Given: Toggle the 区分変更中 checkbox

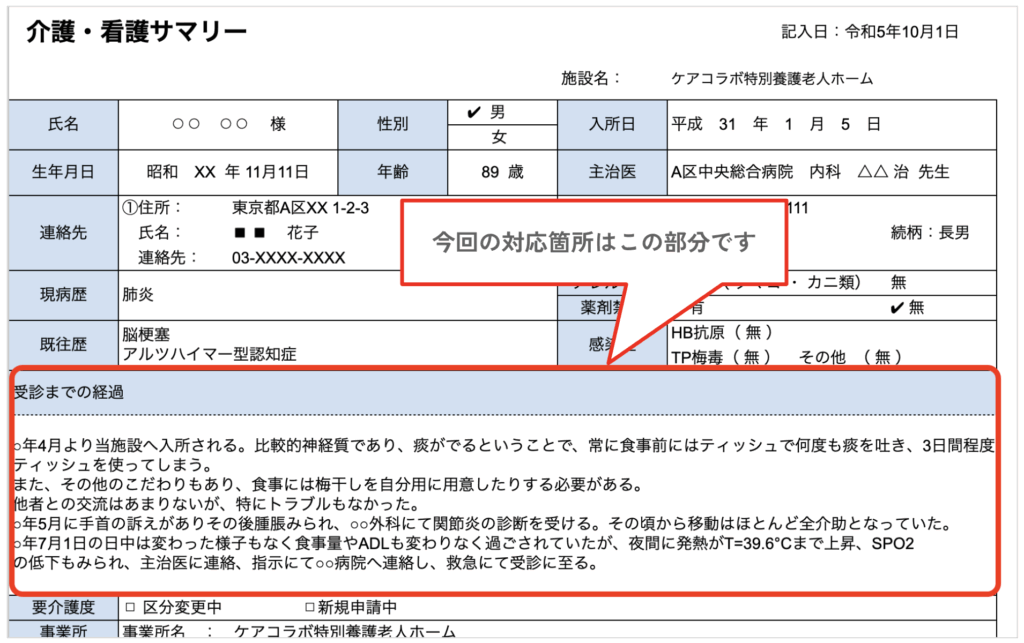Looking at the screenshot, I should (129, 607).
